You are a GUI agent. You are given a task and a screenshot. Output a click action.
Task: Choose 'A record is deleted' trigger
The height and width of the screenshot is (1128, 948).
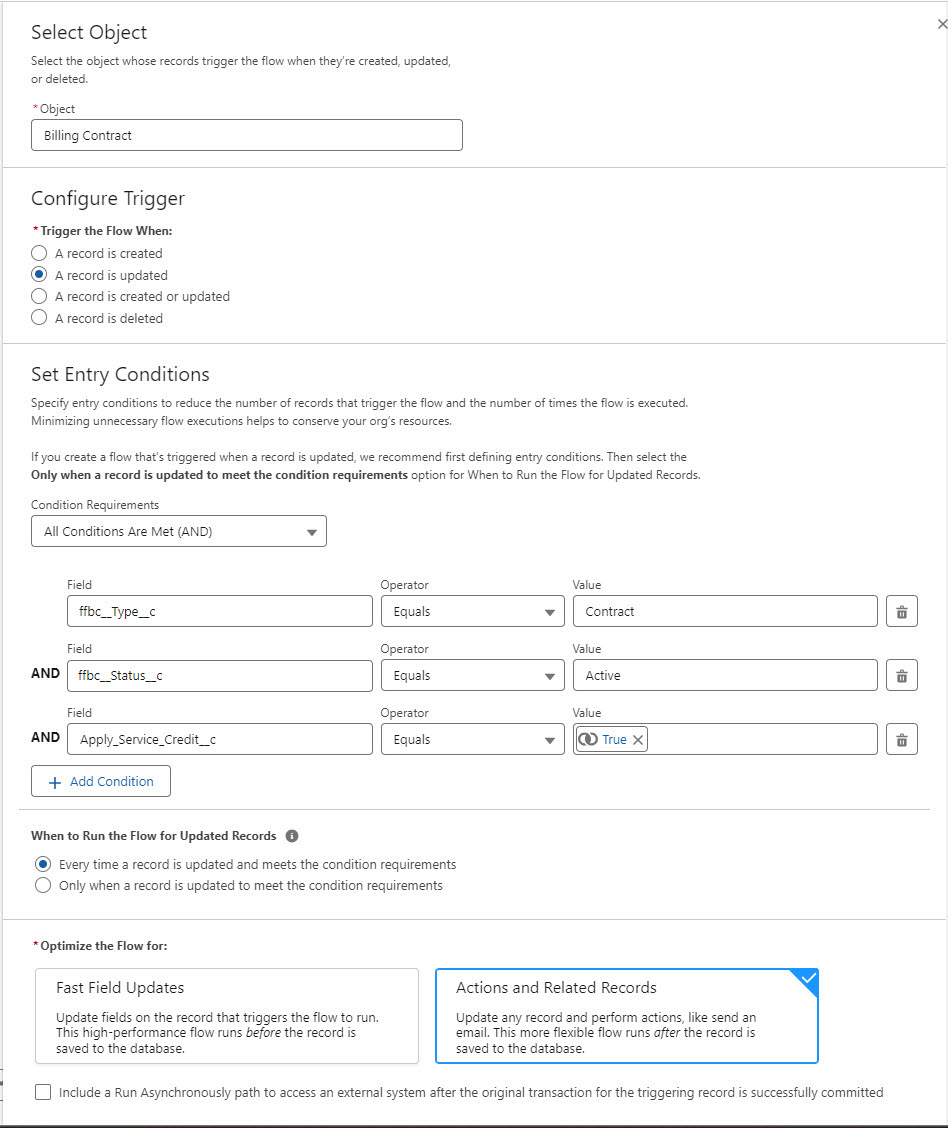[x=40, y=318]
